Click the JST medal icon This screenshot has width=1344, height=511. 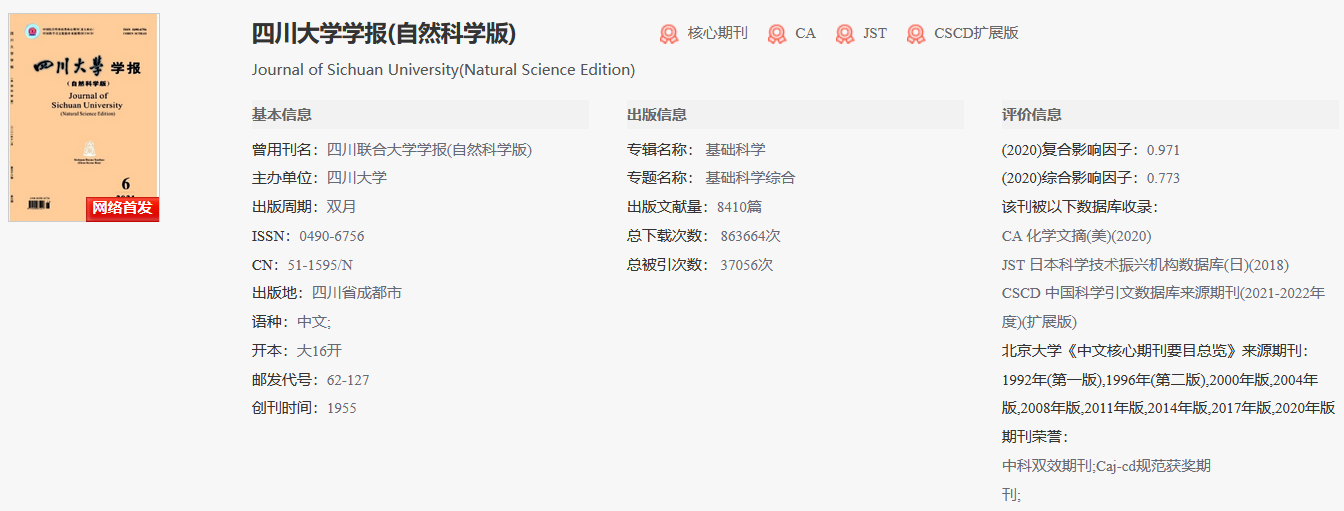pos(845,34)
